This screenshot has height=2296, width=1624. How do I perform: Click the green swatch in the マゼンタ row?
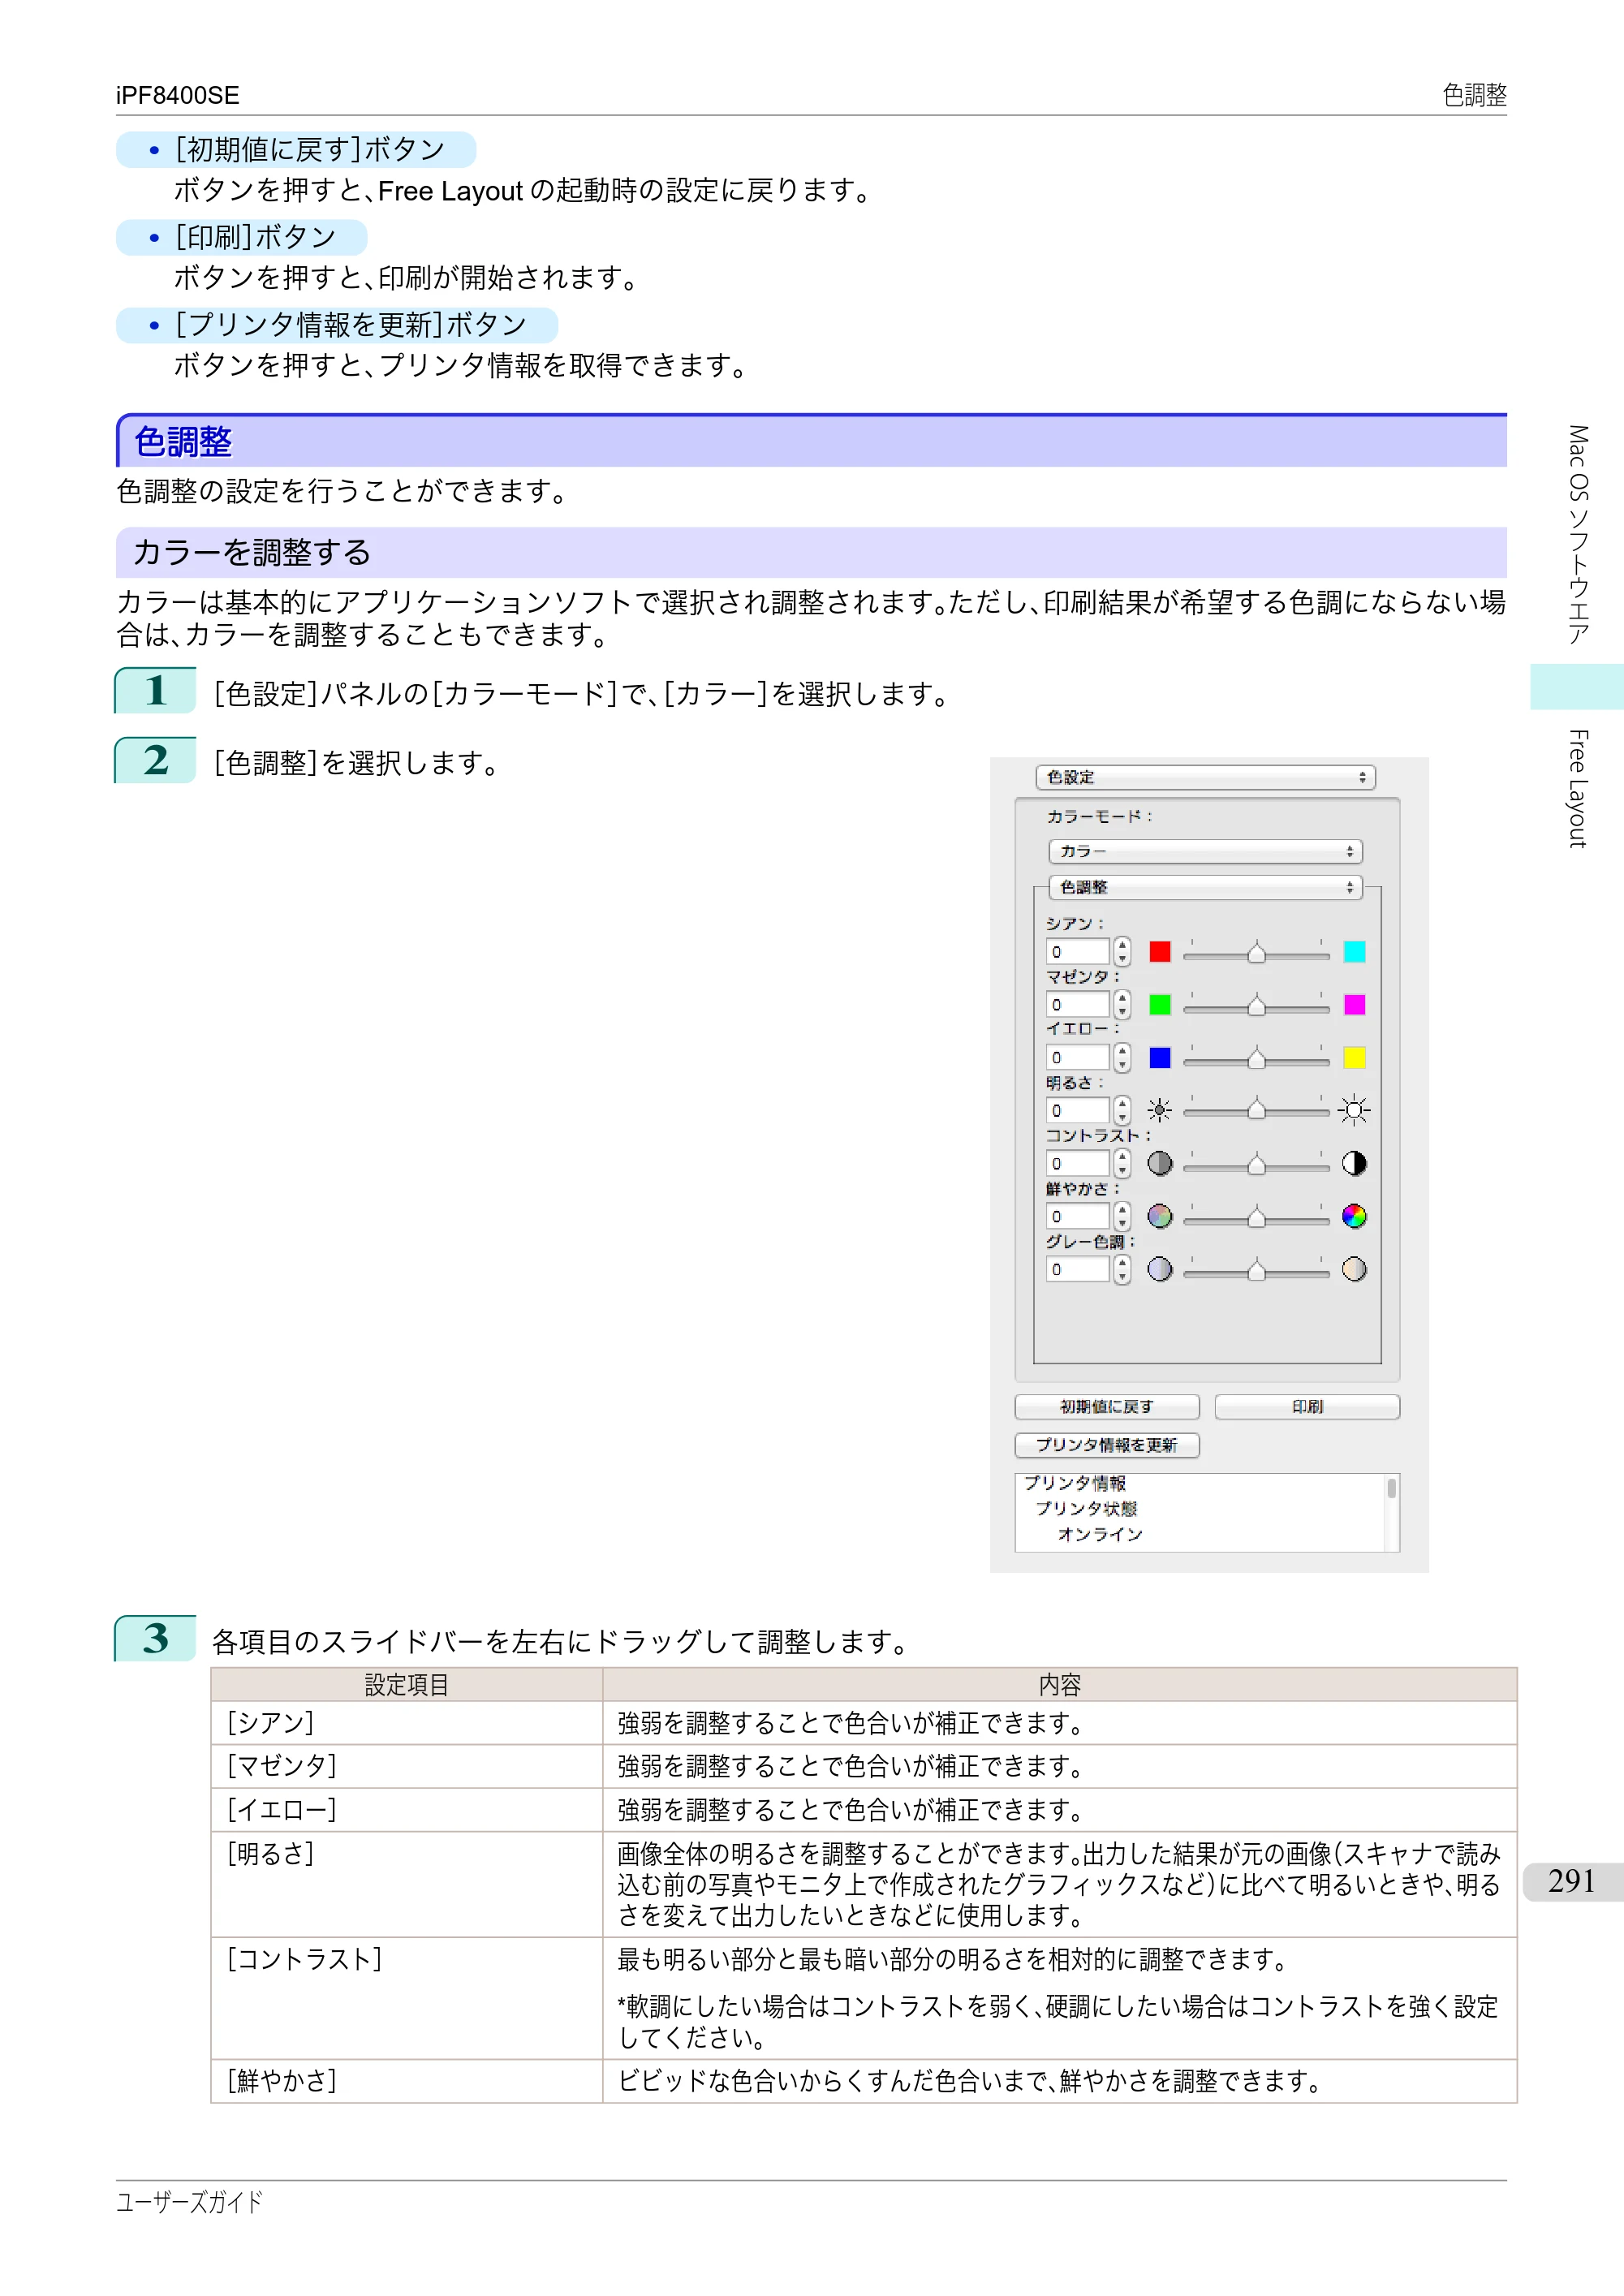tap(1160, 1004)
